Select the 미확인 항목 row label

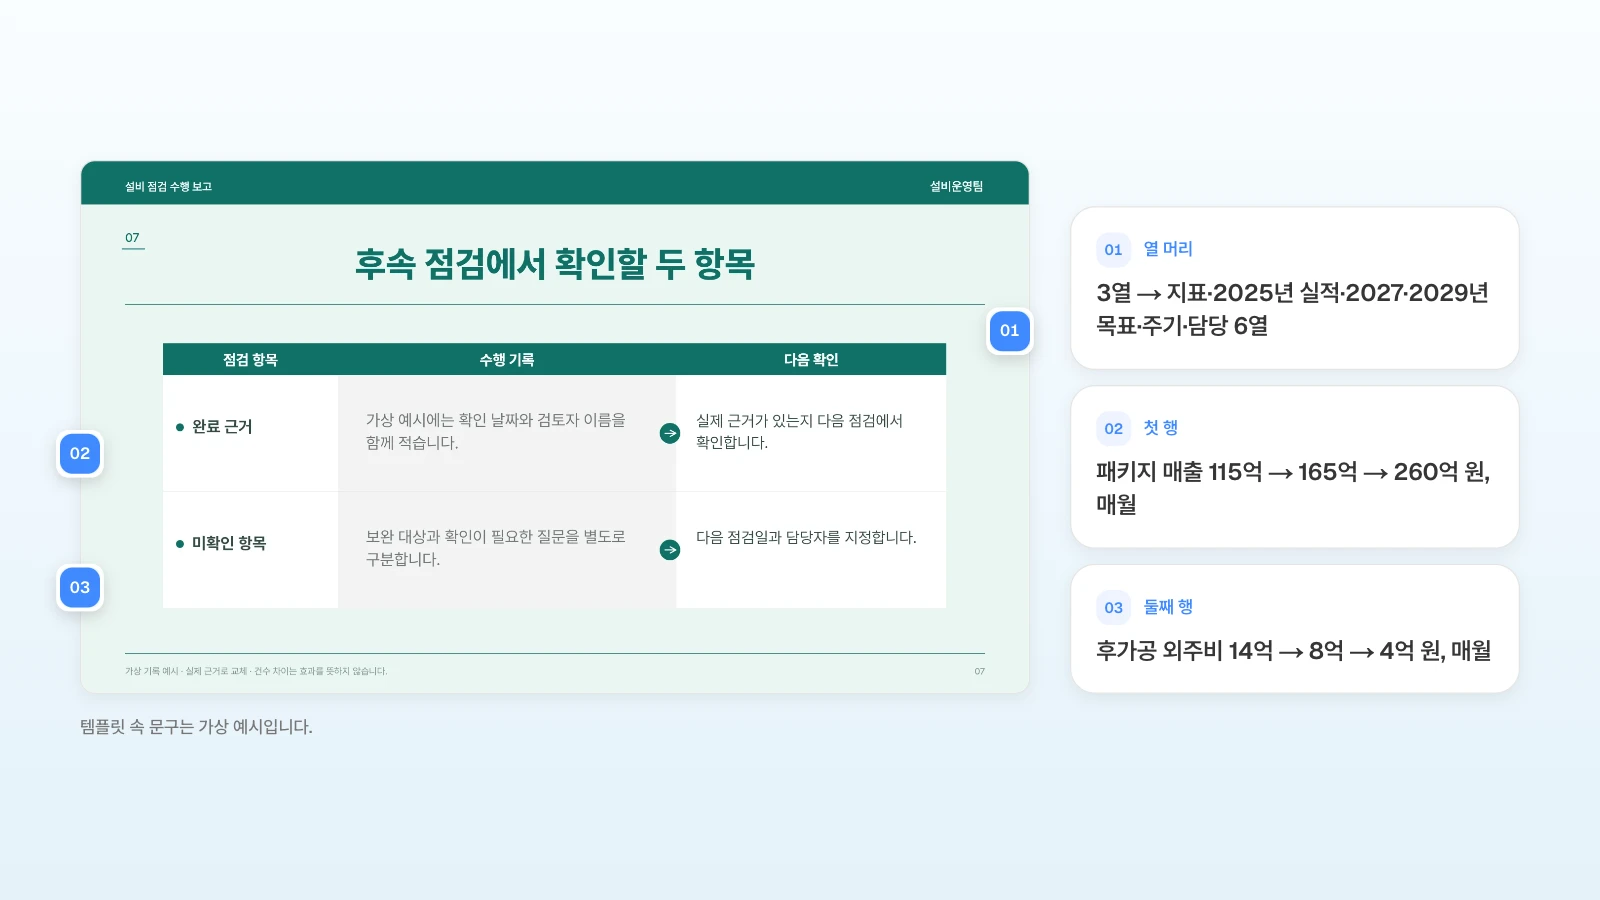[229, 543]
